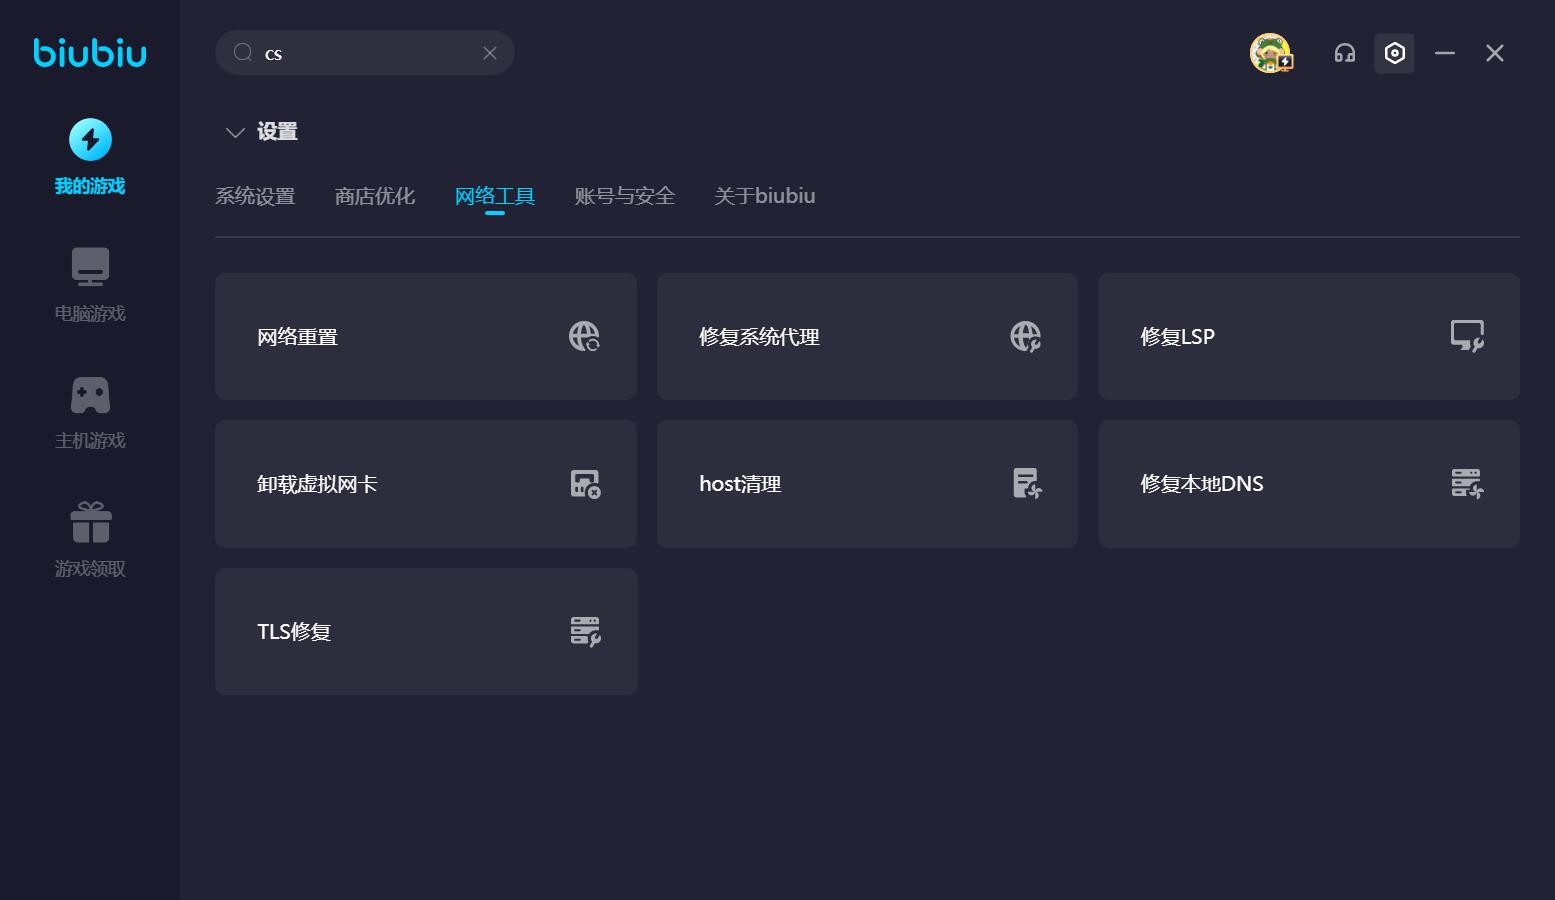Viewport: 1555px width, 900px height.
Task: Click the headset customer support icon
Action: coord(1344,53)
